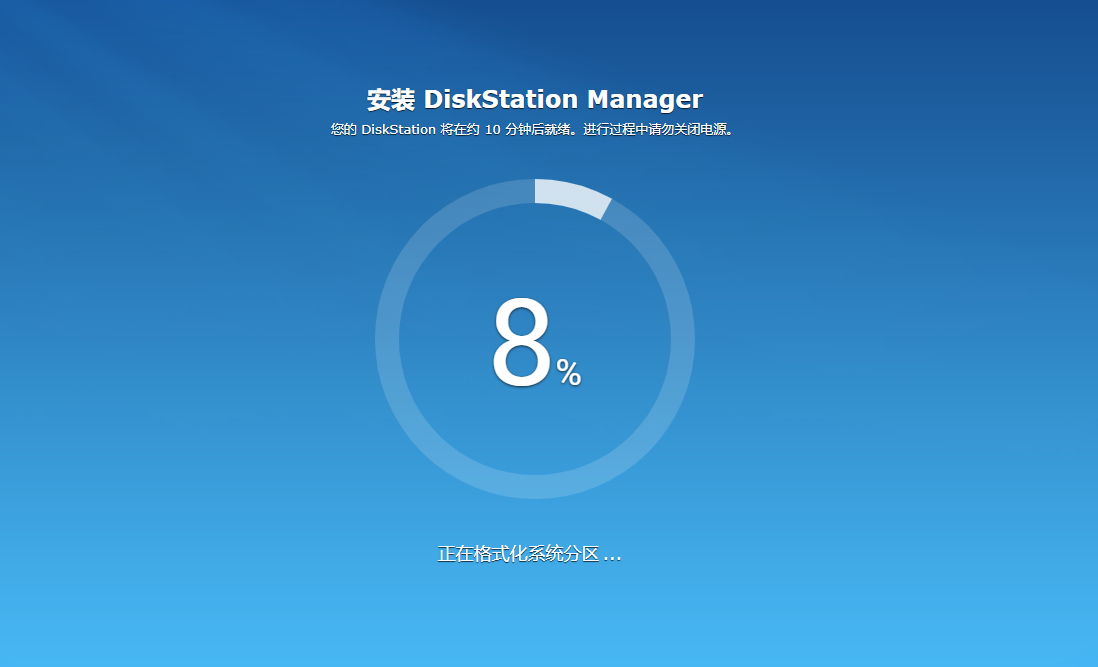Image resolution: width=1098 pixels, height=667 pixels.
Task: Click the filled segment of the progress ring
Action: 570,196
